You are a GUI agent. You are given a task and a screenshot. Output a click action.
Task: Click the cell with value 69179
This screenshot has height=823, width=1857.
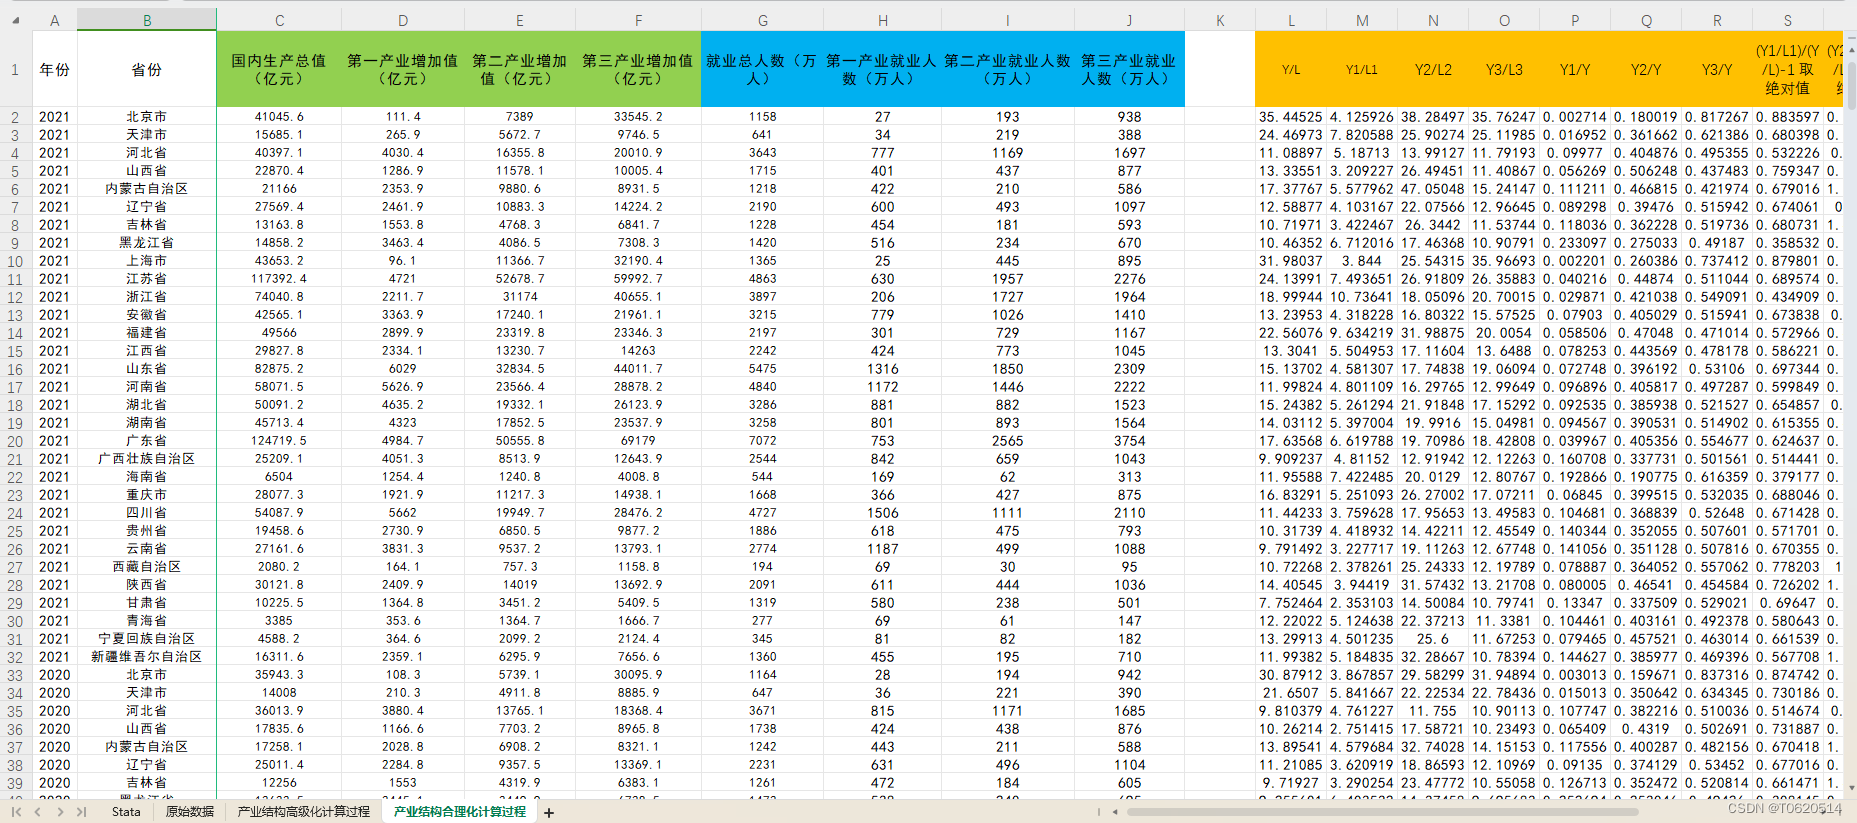638,441
